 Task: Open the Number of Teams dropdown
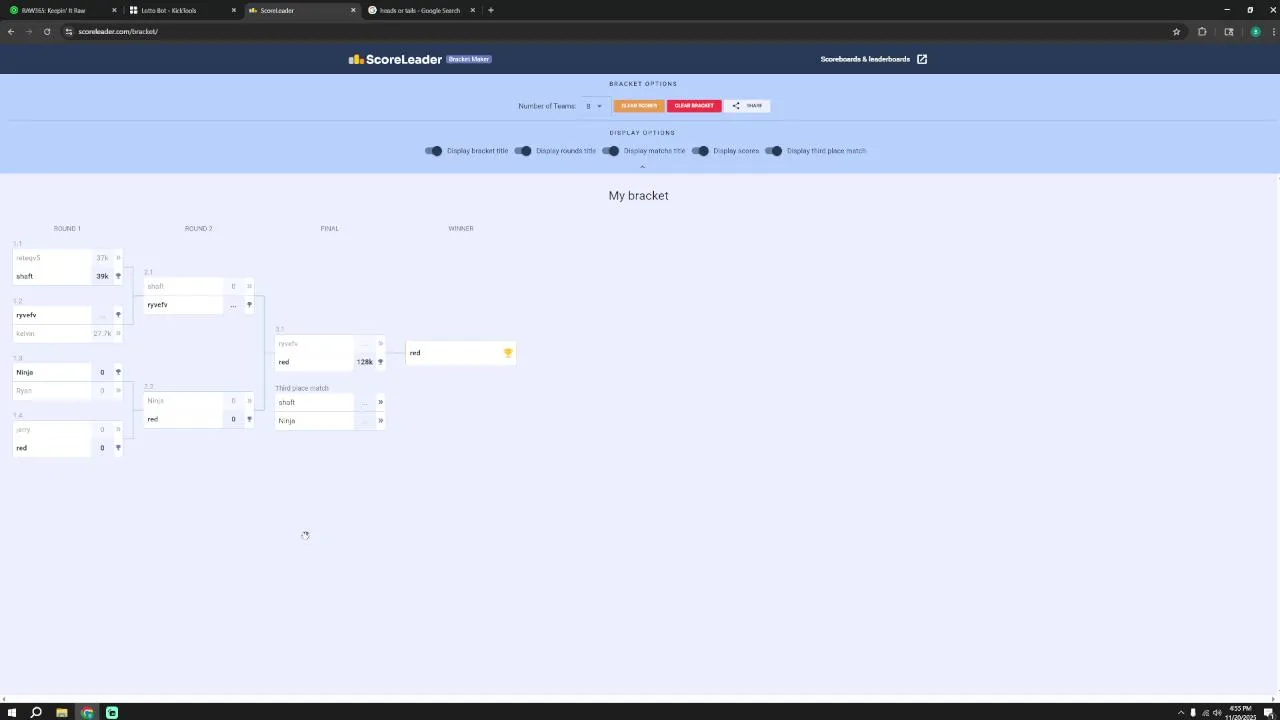(x=594, y=106)
